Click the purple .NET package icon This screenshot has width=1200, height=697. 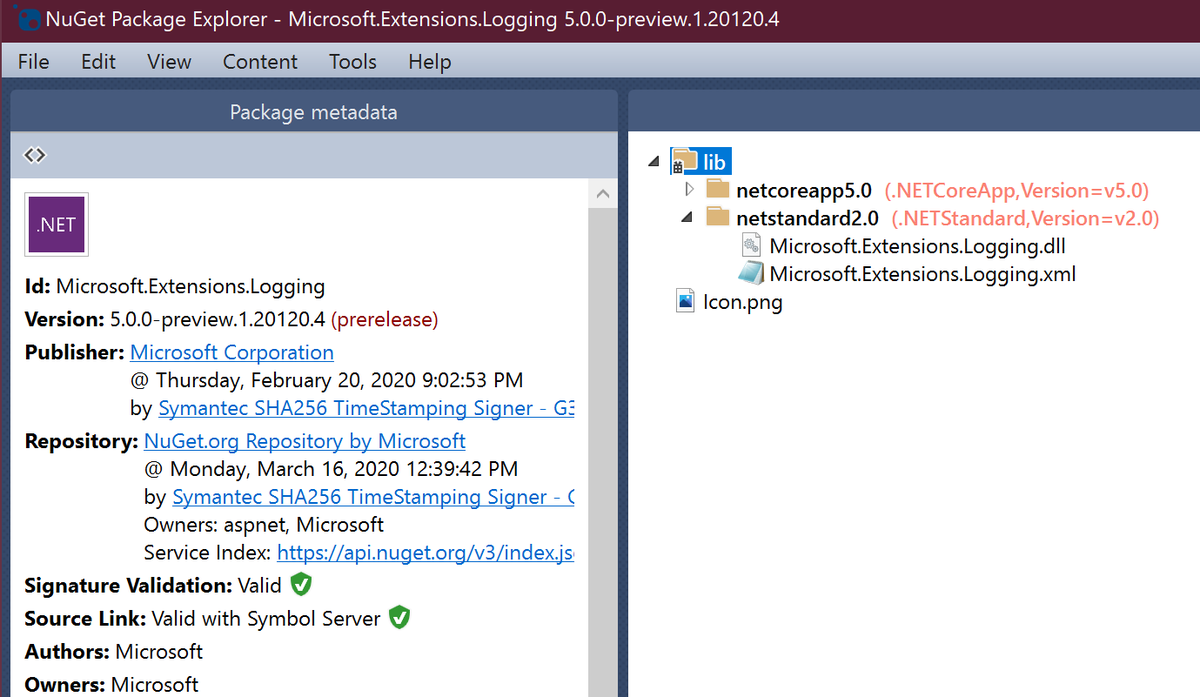tap(56, 225)
